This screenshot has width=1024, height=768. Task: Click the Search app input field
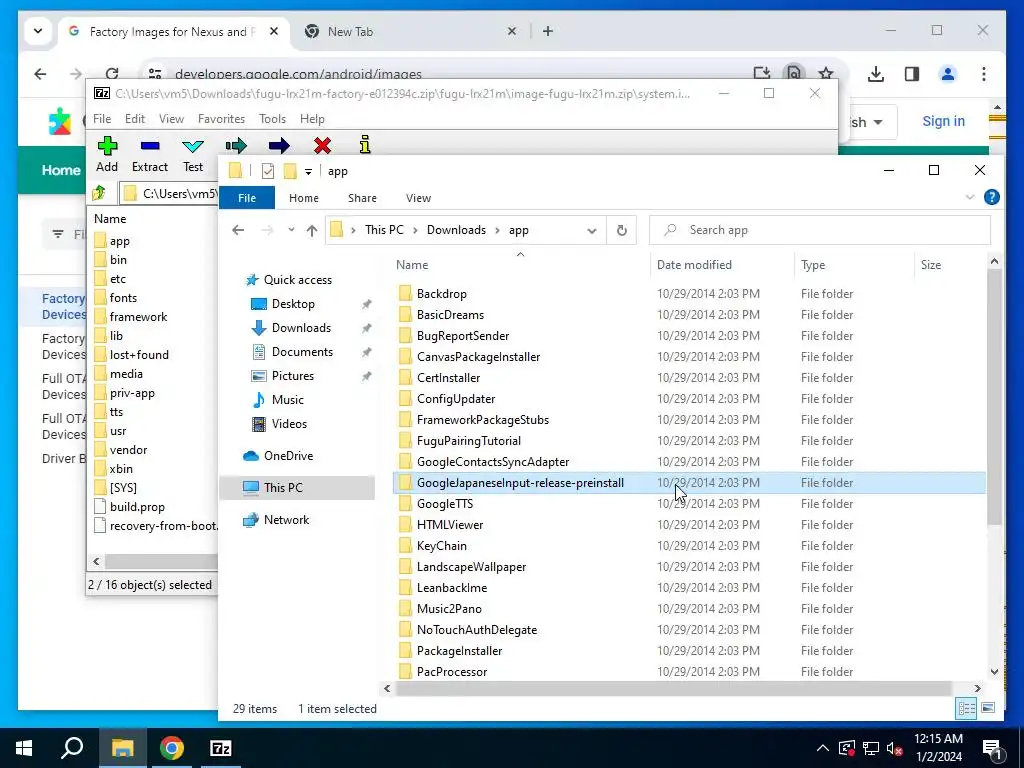coord(819,230)
